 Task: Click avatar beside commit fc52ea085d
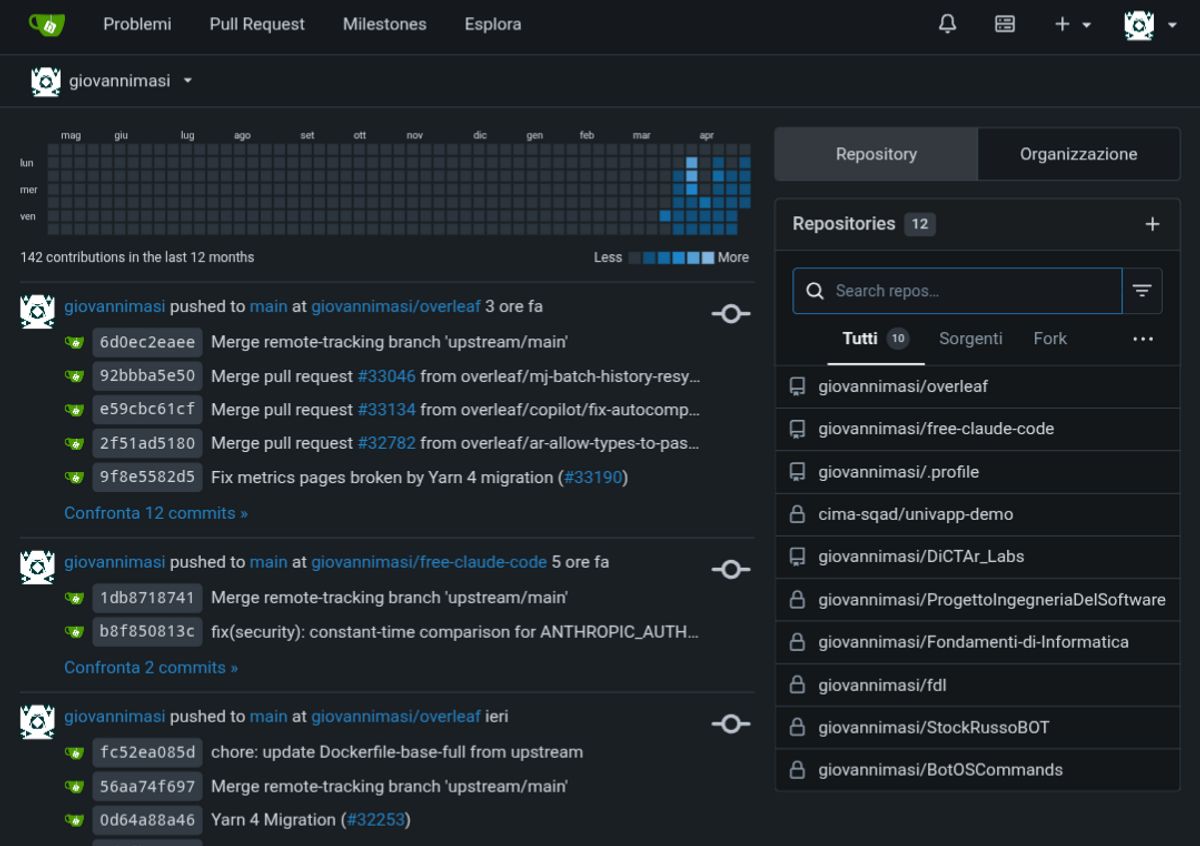(x=74, y=752)
